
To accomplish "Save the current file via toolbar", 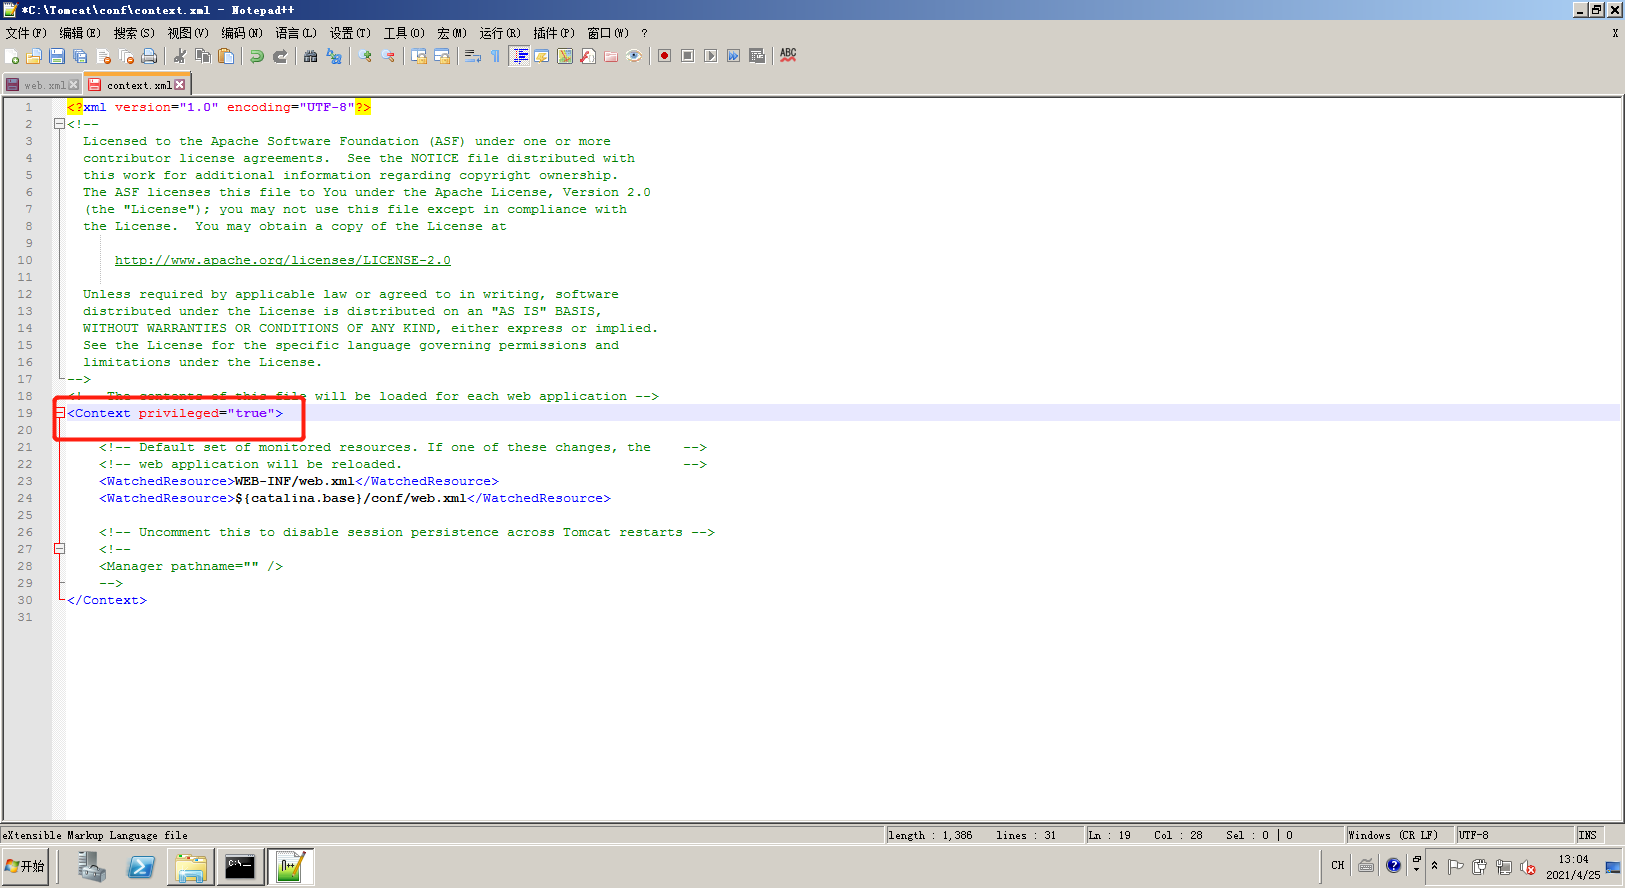I will pyautogui.click(x=57, y=56).
